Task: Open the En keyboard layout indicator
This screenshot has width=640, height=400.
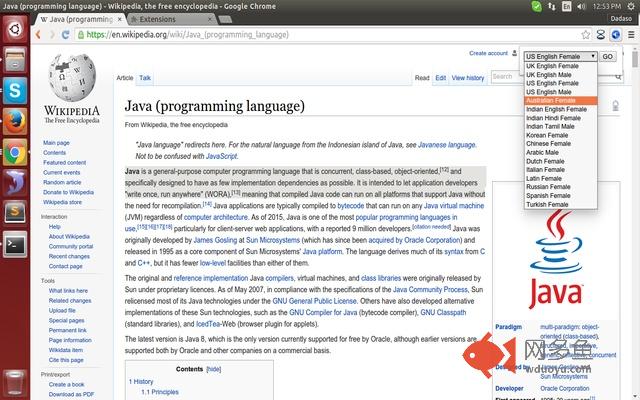Action: [567, 6]
